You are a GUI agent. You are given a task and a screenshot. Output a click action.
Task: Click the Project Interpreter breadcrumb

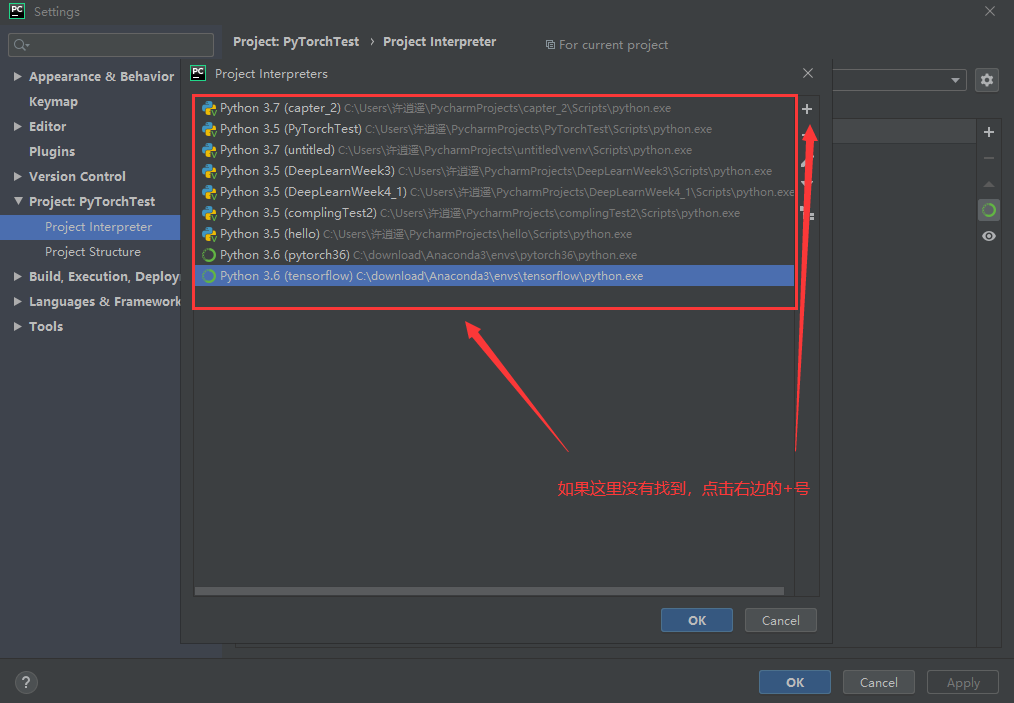click(439, 41)
